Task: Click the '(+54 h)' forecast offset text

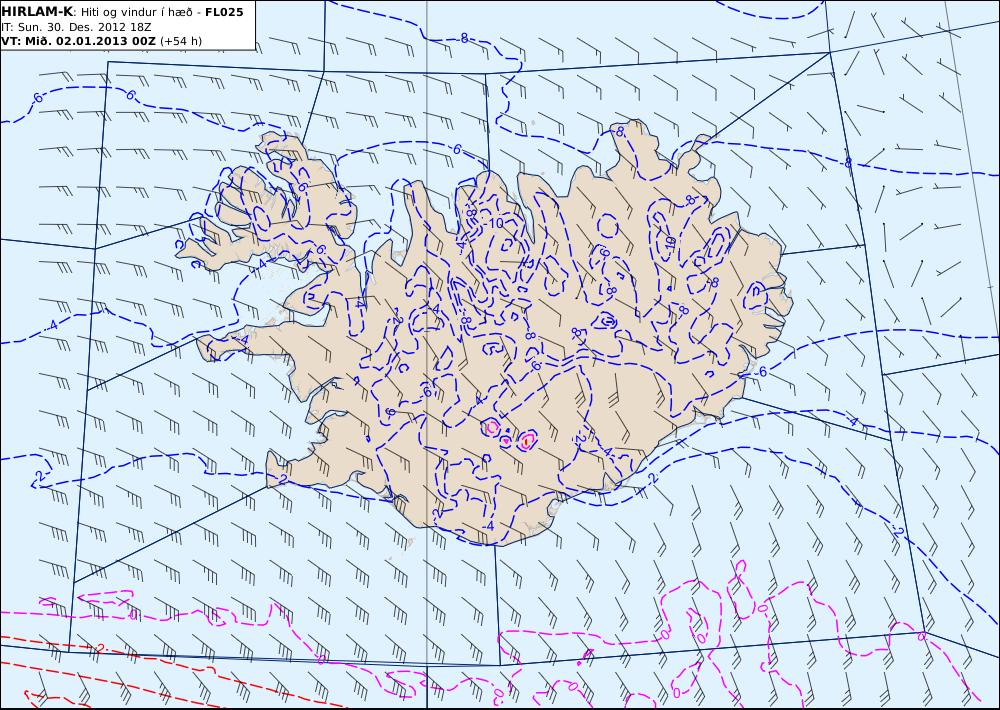Action: pyautogui.click(x=180, y=41)
